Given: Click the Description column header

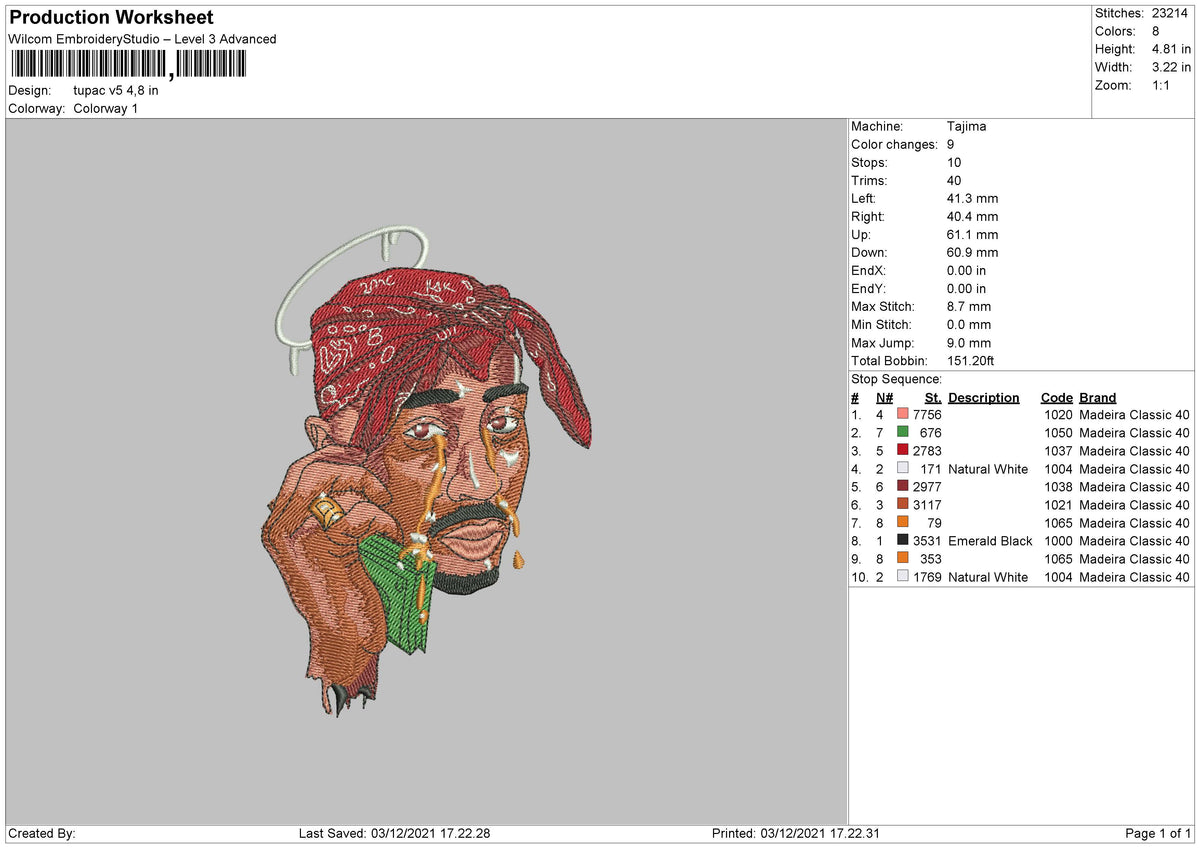Looking at the screenshot, I should pyautogui.click(x=984, y=397).
